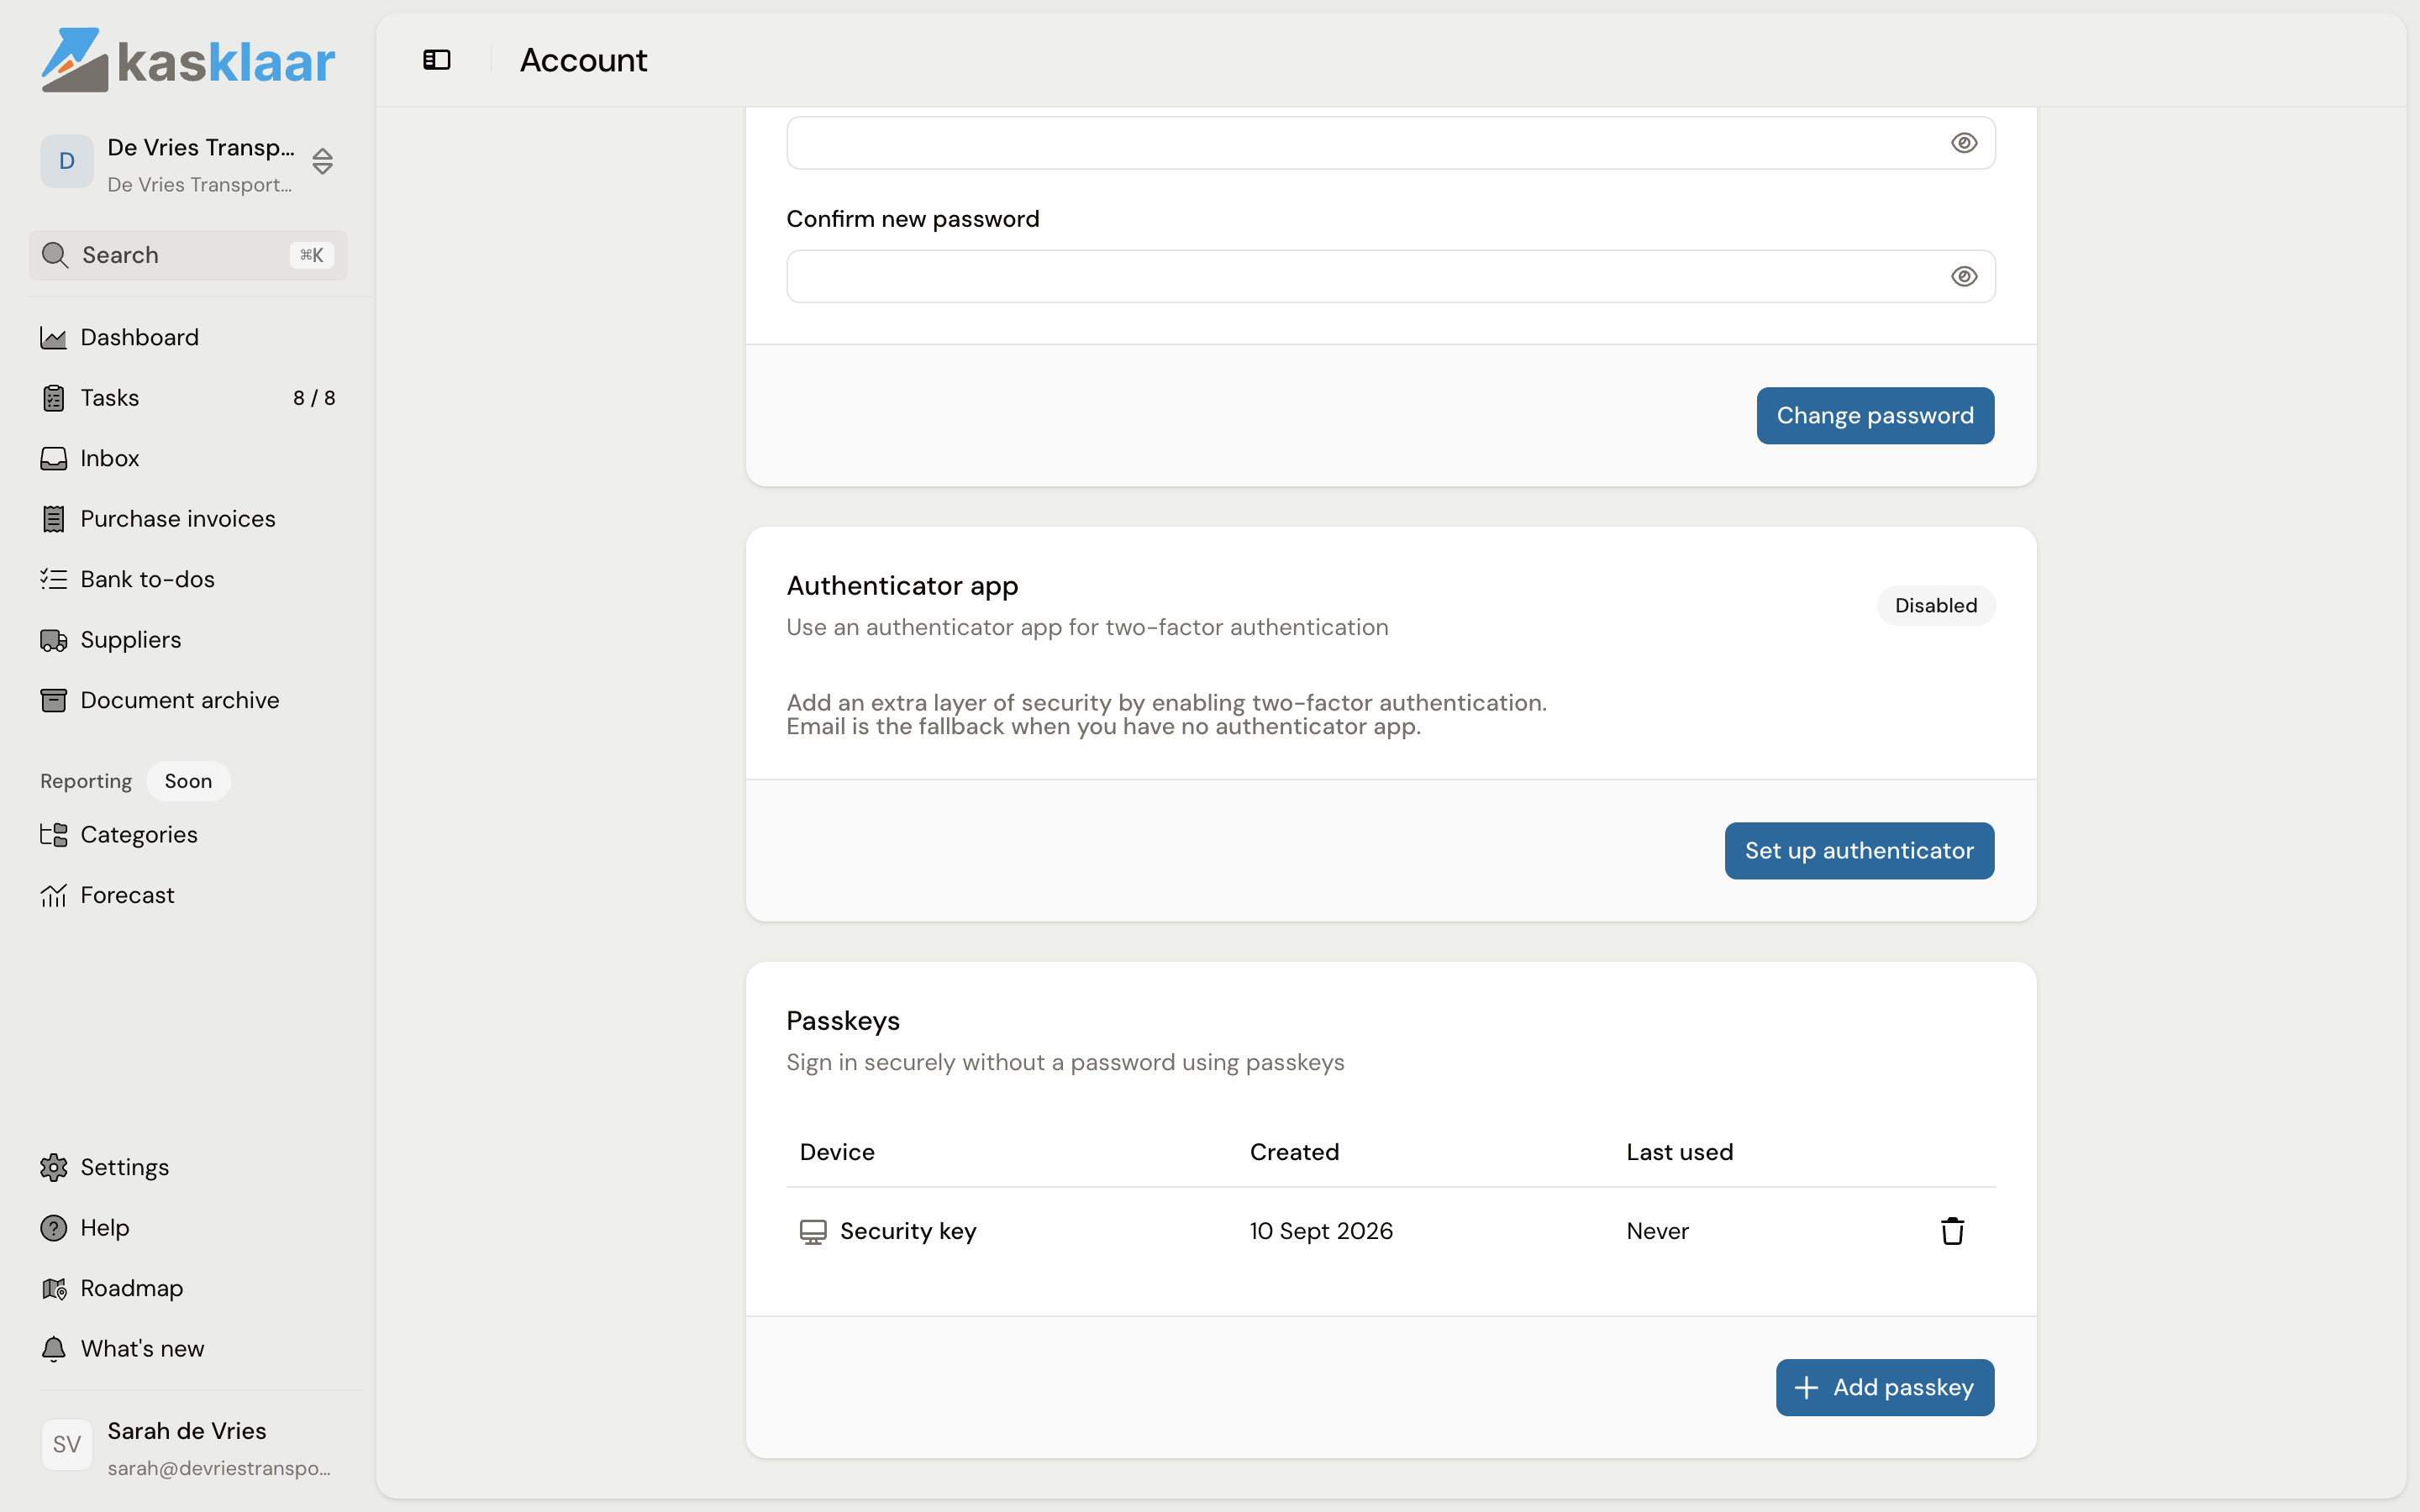Click the SV user avatar
2420x1512 pixels.
pyautogui.click(x=67, y=1445)
